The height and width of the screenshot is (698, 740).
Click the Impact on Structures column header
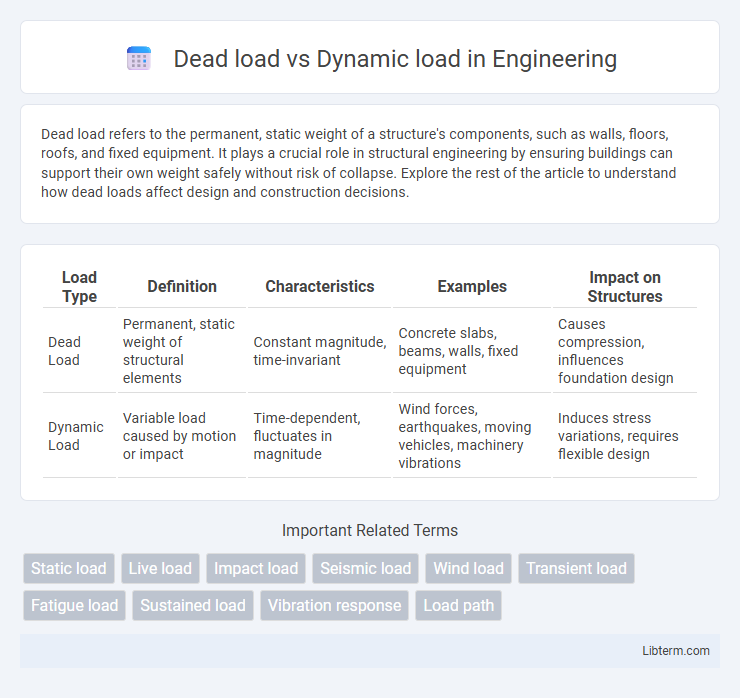[x=625, y=286]
